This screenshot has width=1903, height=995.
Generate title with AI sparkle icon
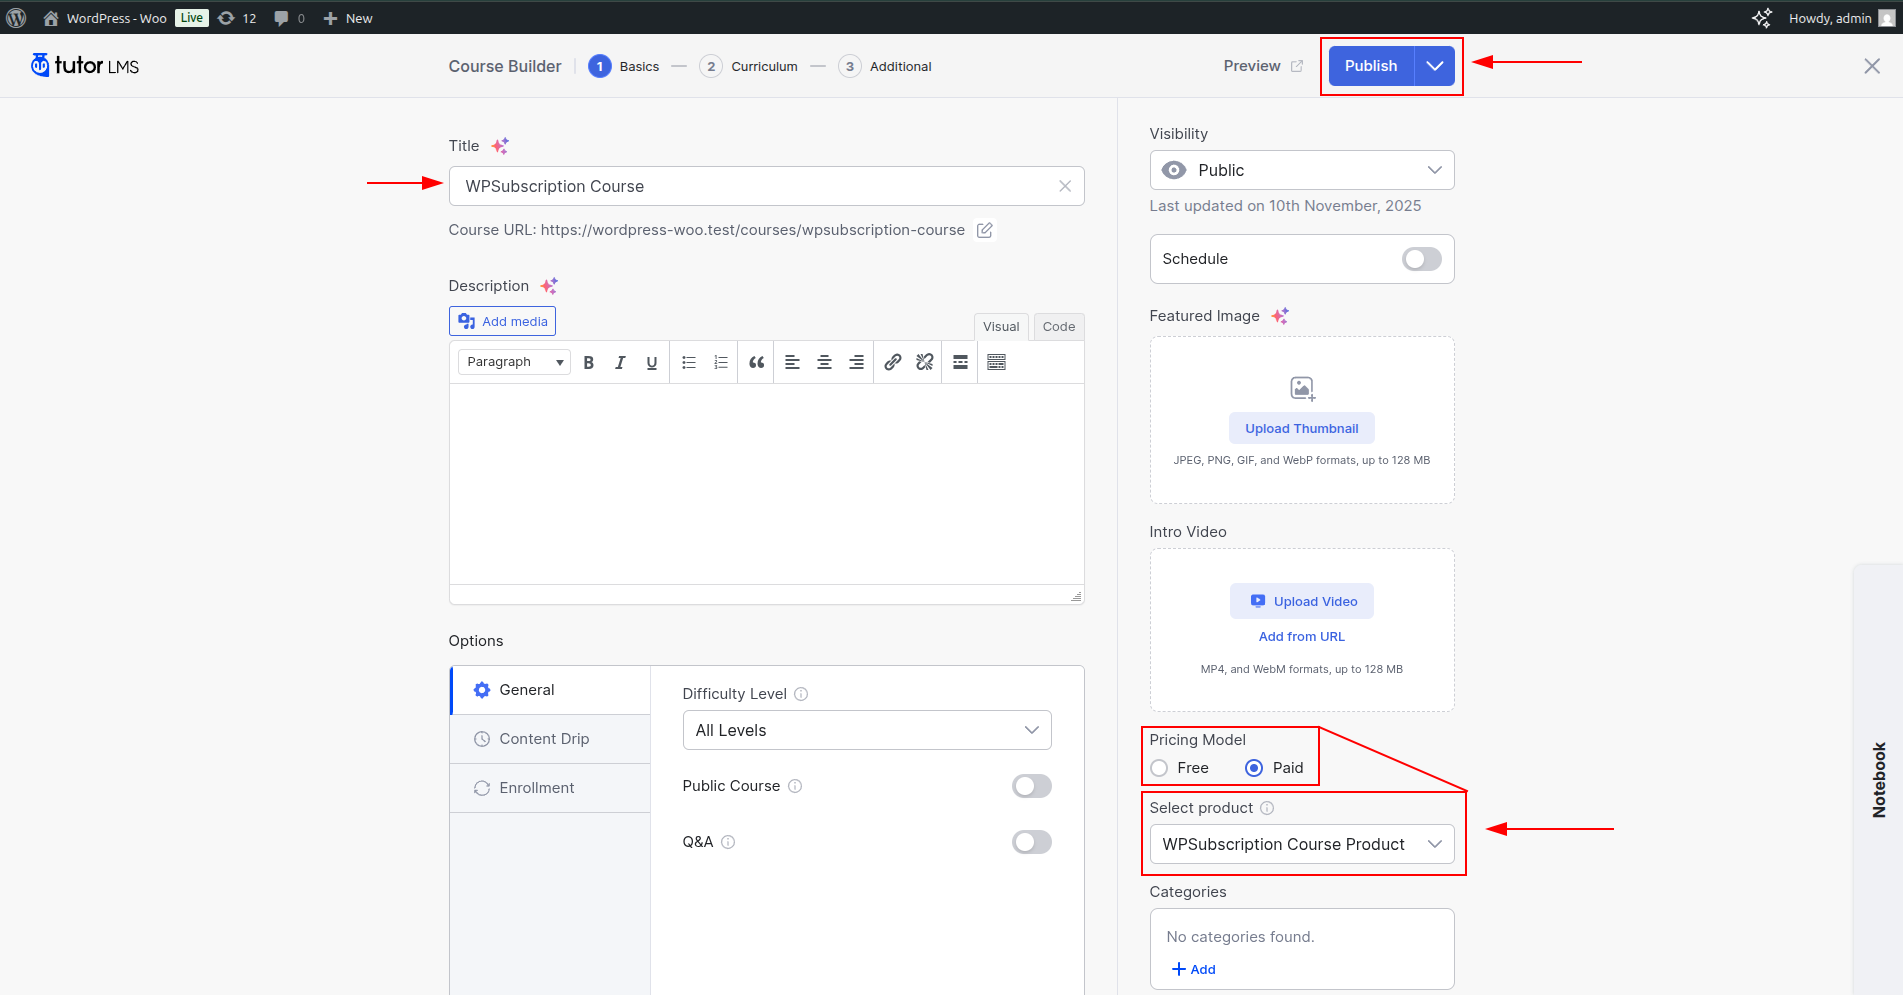point(500,146)
